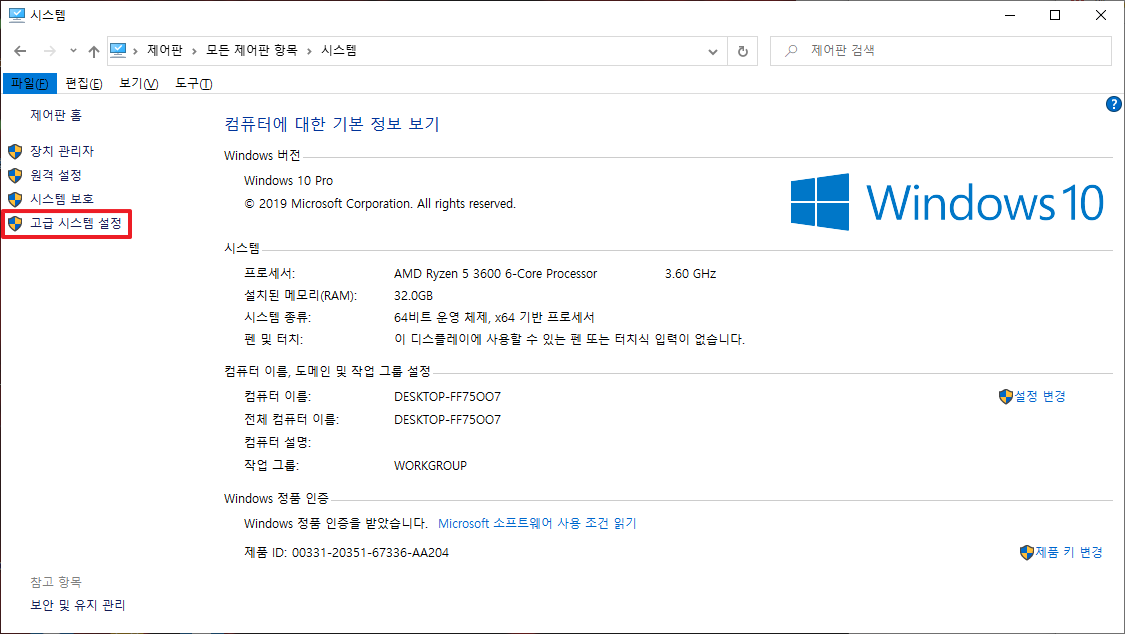
Task: Expand chevron after 모든 제어판 항목
Action: coord(309,51)
